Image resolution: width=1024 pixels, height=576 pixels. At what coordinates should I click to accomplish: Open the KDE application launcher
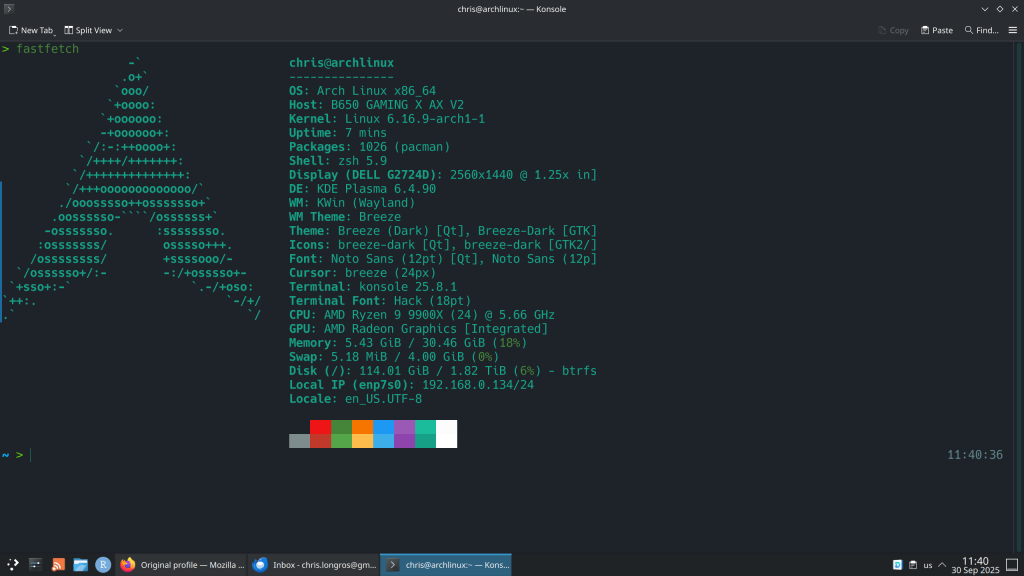(13, 565)
